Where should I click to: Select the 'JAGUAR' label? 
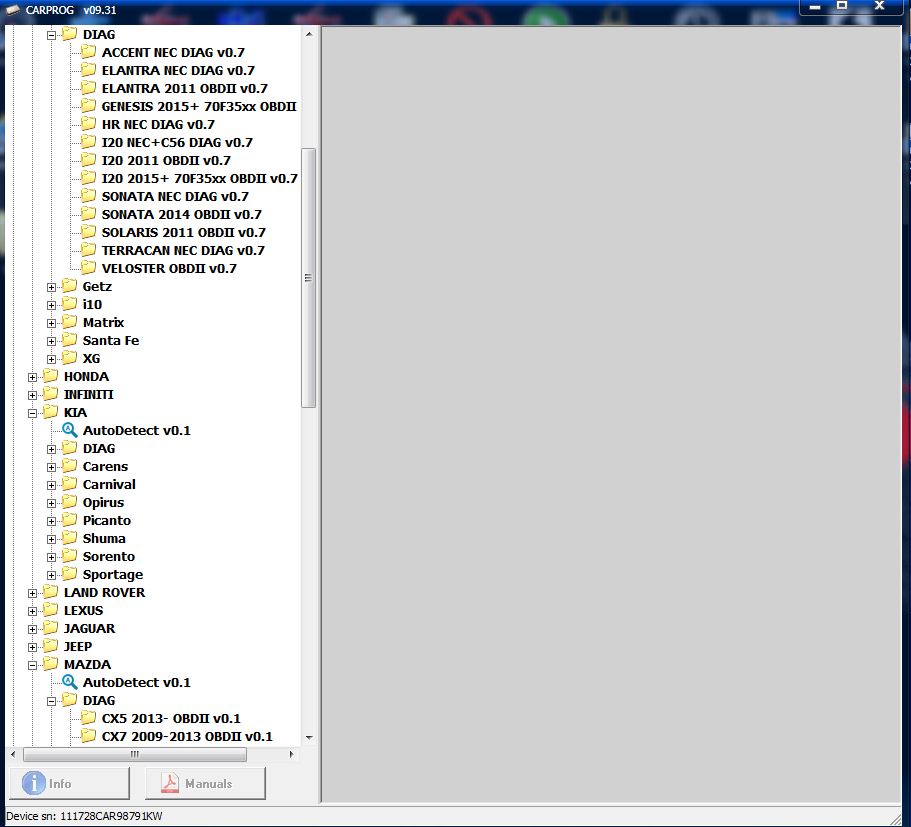pos(89,629)
